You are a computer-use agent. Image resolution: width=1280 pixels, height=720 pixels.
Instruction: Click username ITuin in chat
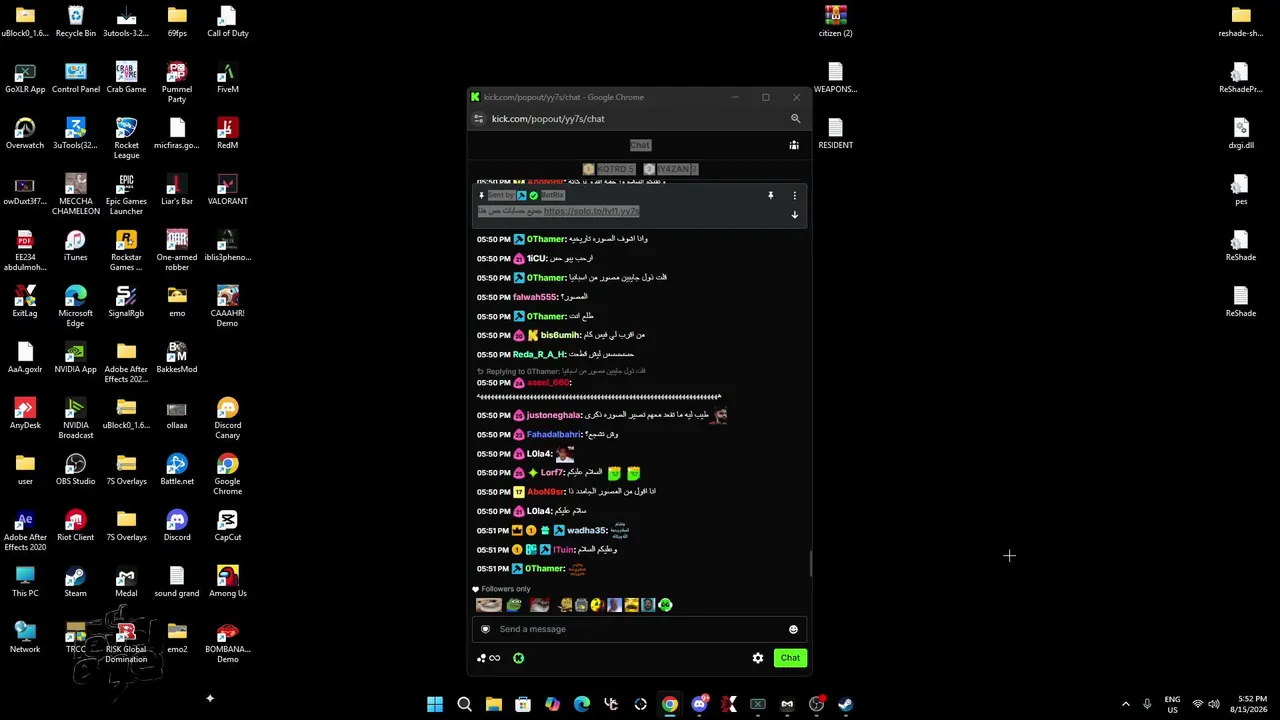coord(564,550)
